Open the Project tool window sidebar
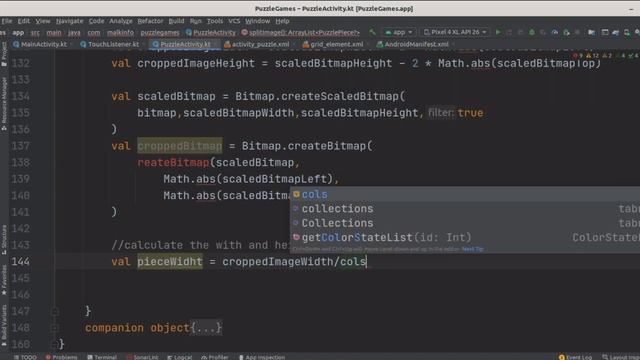The width and height of the screenshot is (640, 360). click(4, 54)
